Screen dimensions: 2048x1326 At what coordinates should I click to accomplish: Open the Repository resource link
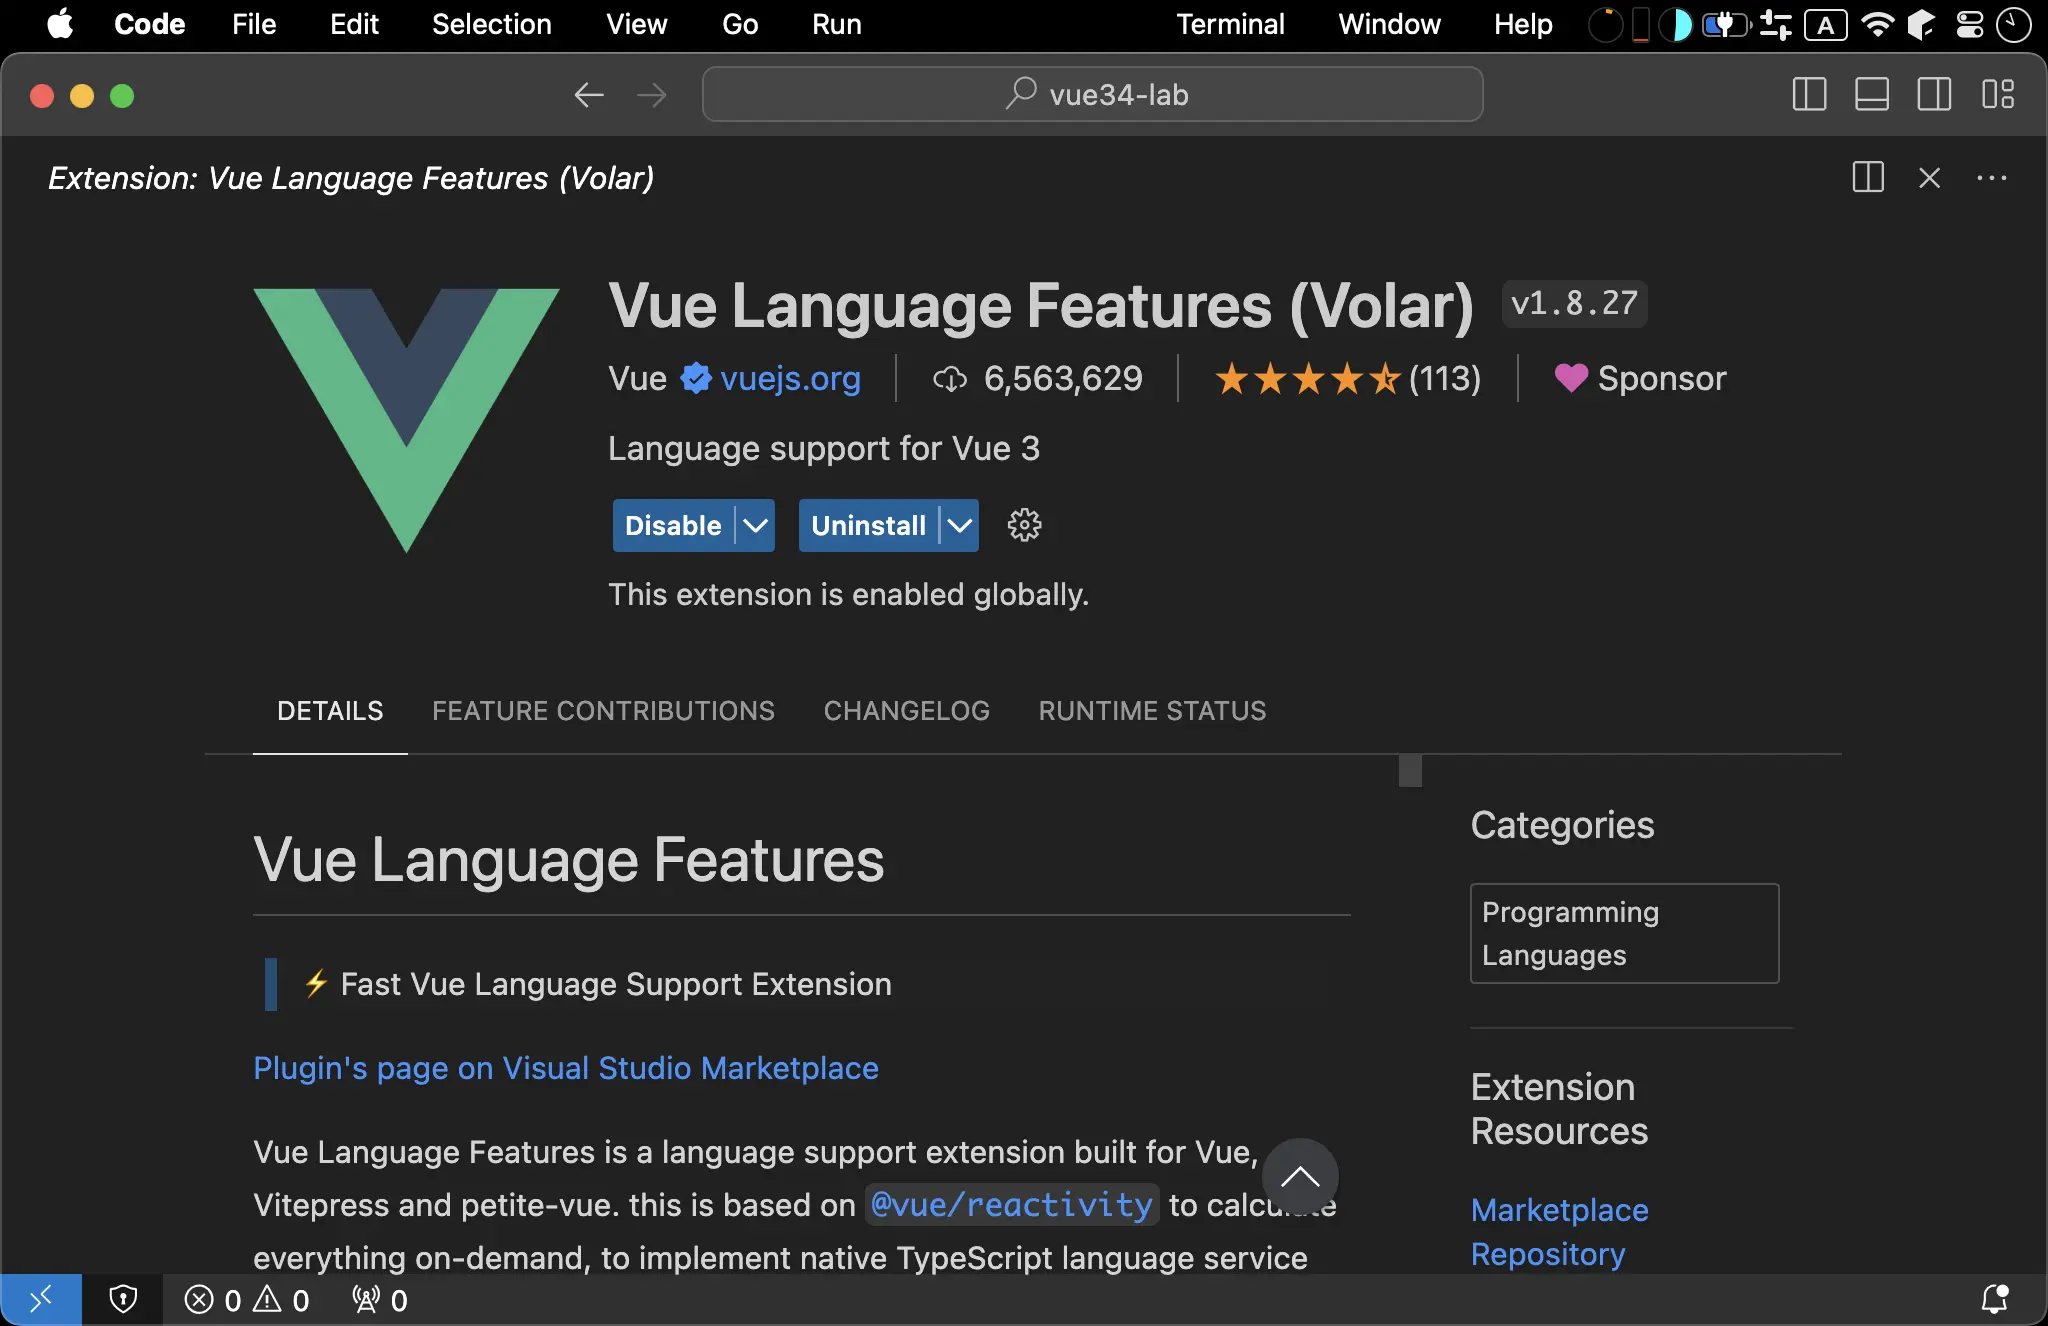[1548, 1254]
